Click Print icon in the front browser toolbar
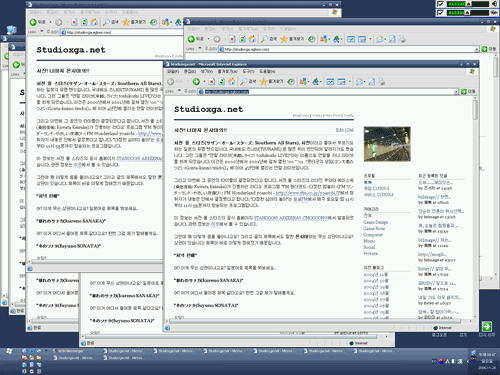This screenshot has width=500, height=375. (381, 82)
